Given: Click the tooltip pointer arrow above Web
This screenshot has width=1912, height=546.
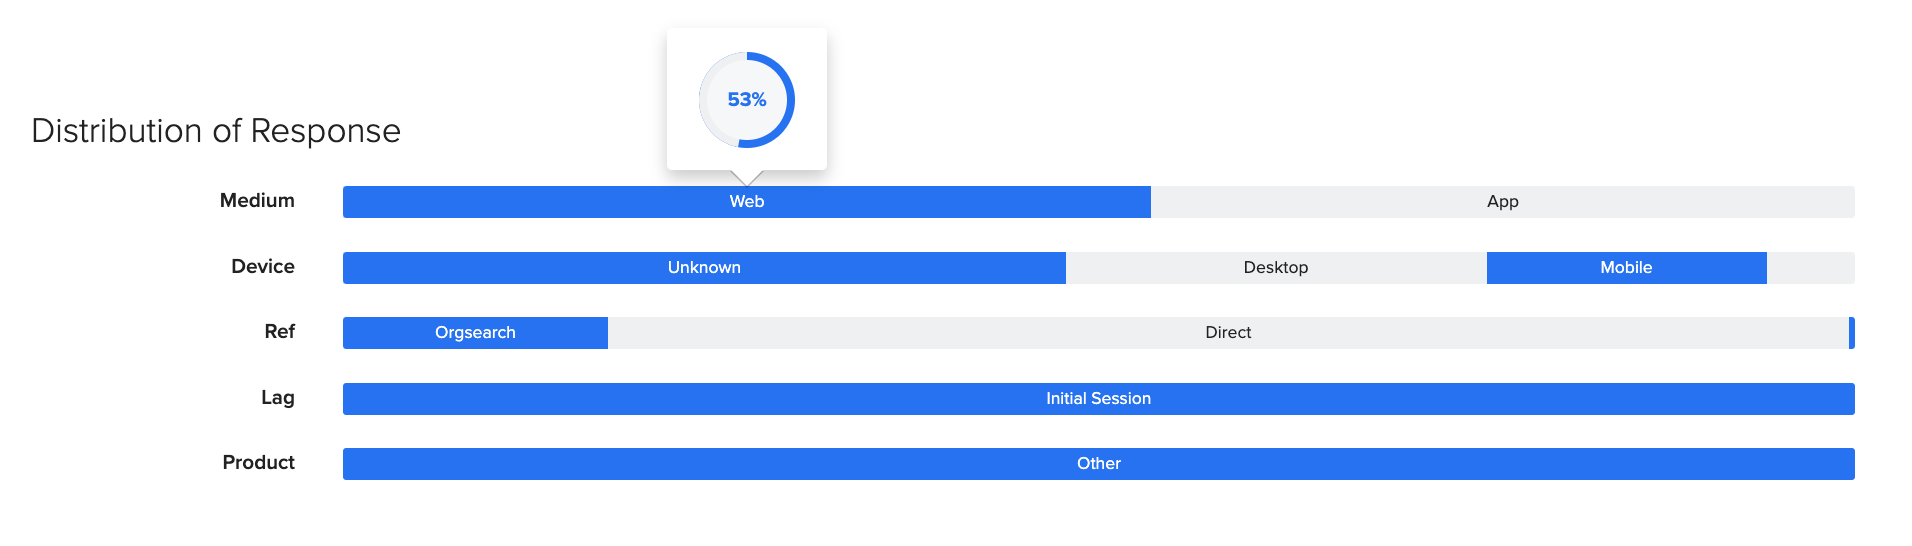Looking at the screenshot, I should [x=747, y=177].
